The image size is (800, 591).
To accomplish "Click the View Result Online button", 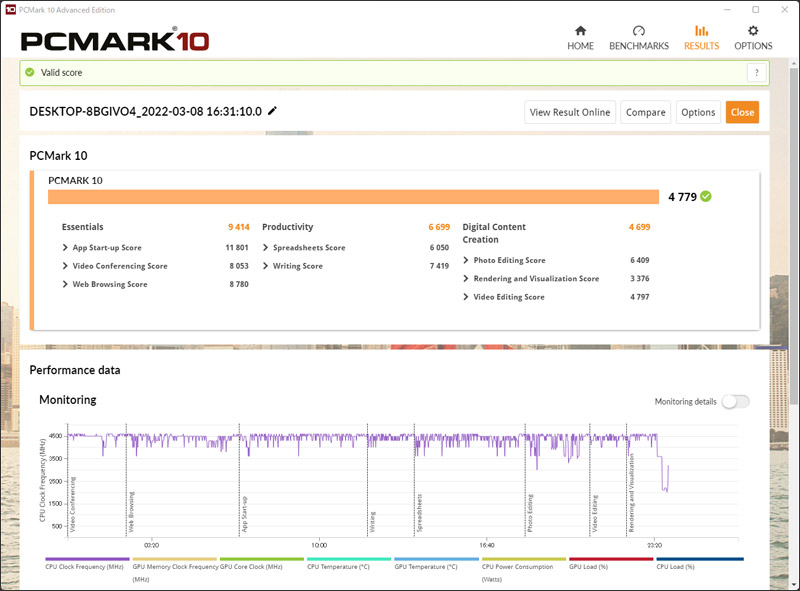I will pyautogui.click(x=569, y=112).
